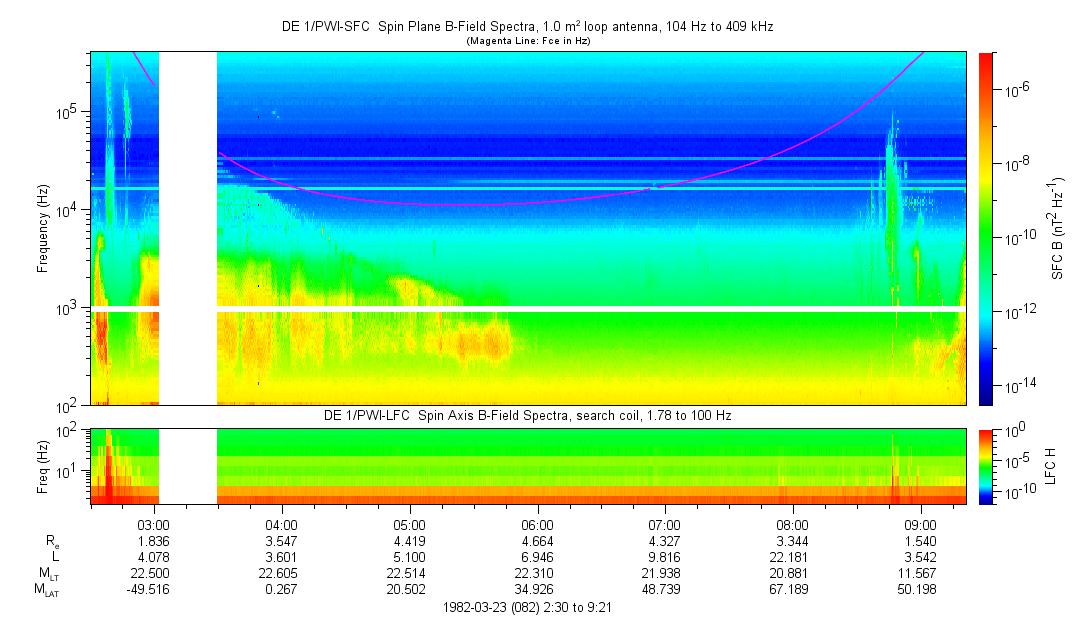This screenshot has width=1083, height=620.
Task: Select the MLT value 11.567
Action: (920, 573)
